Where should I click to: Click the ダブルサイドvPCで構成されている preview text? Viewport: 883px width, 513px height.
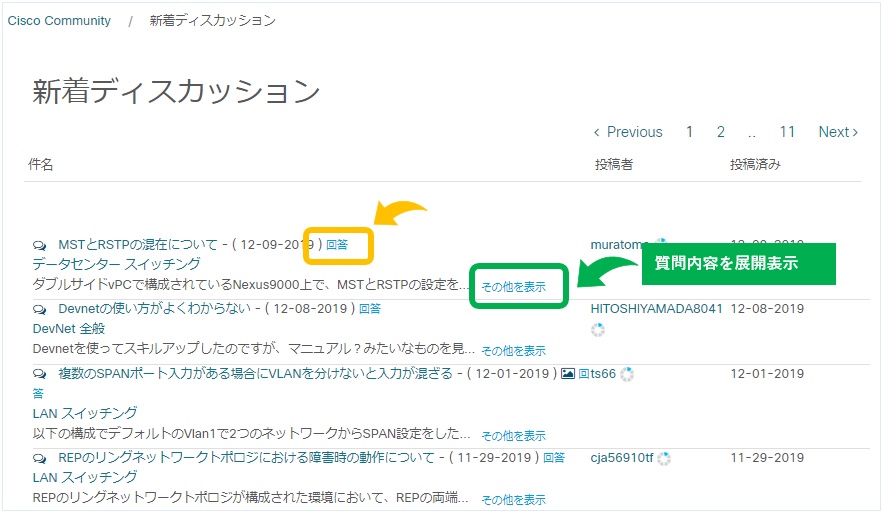(251, 285)
